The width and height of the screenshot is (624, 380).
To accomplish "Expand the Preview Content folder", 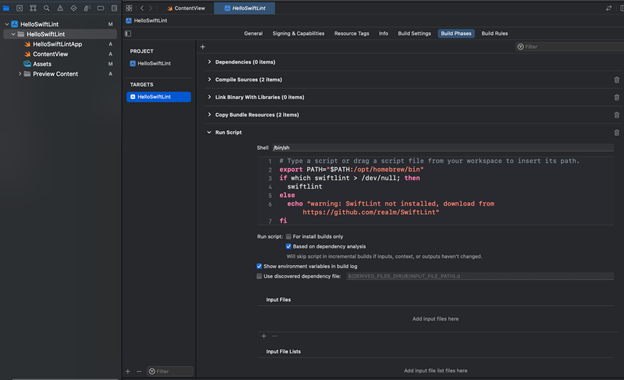I will click(20, 74).
